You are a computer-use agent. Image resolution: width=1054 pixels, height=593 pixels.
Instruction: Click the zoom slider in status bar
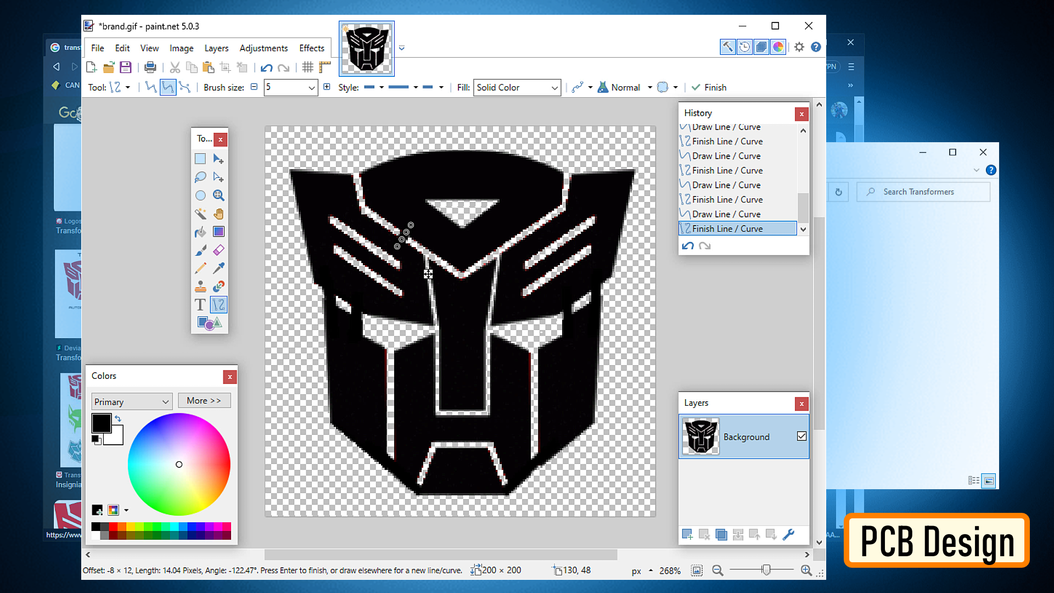(765, 570)
